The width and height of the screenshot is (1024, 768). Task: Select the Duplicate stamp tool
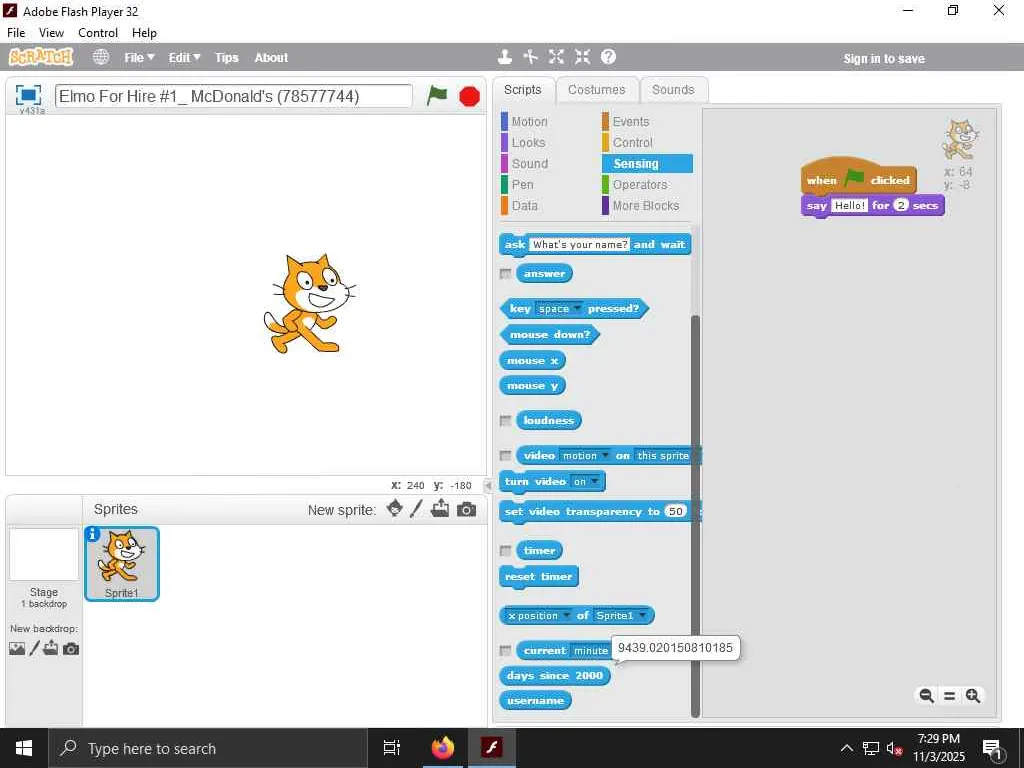(x=504, y=57)
